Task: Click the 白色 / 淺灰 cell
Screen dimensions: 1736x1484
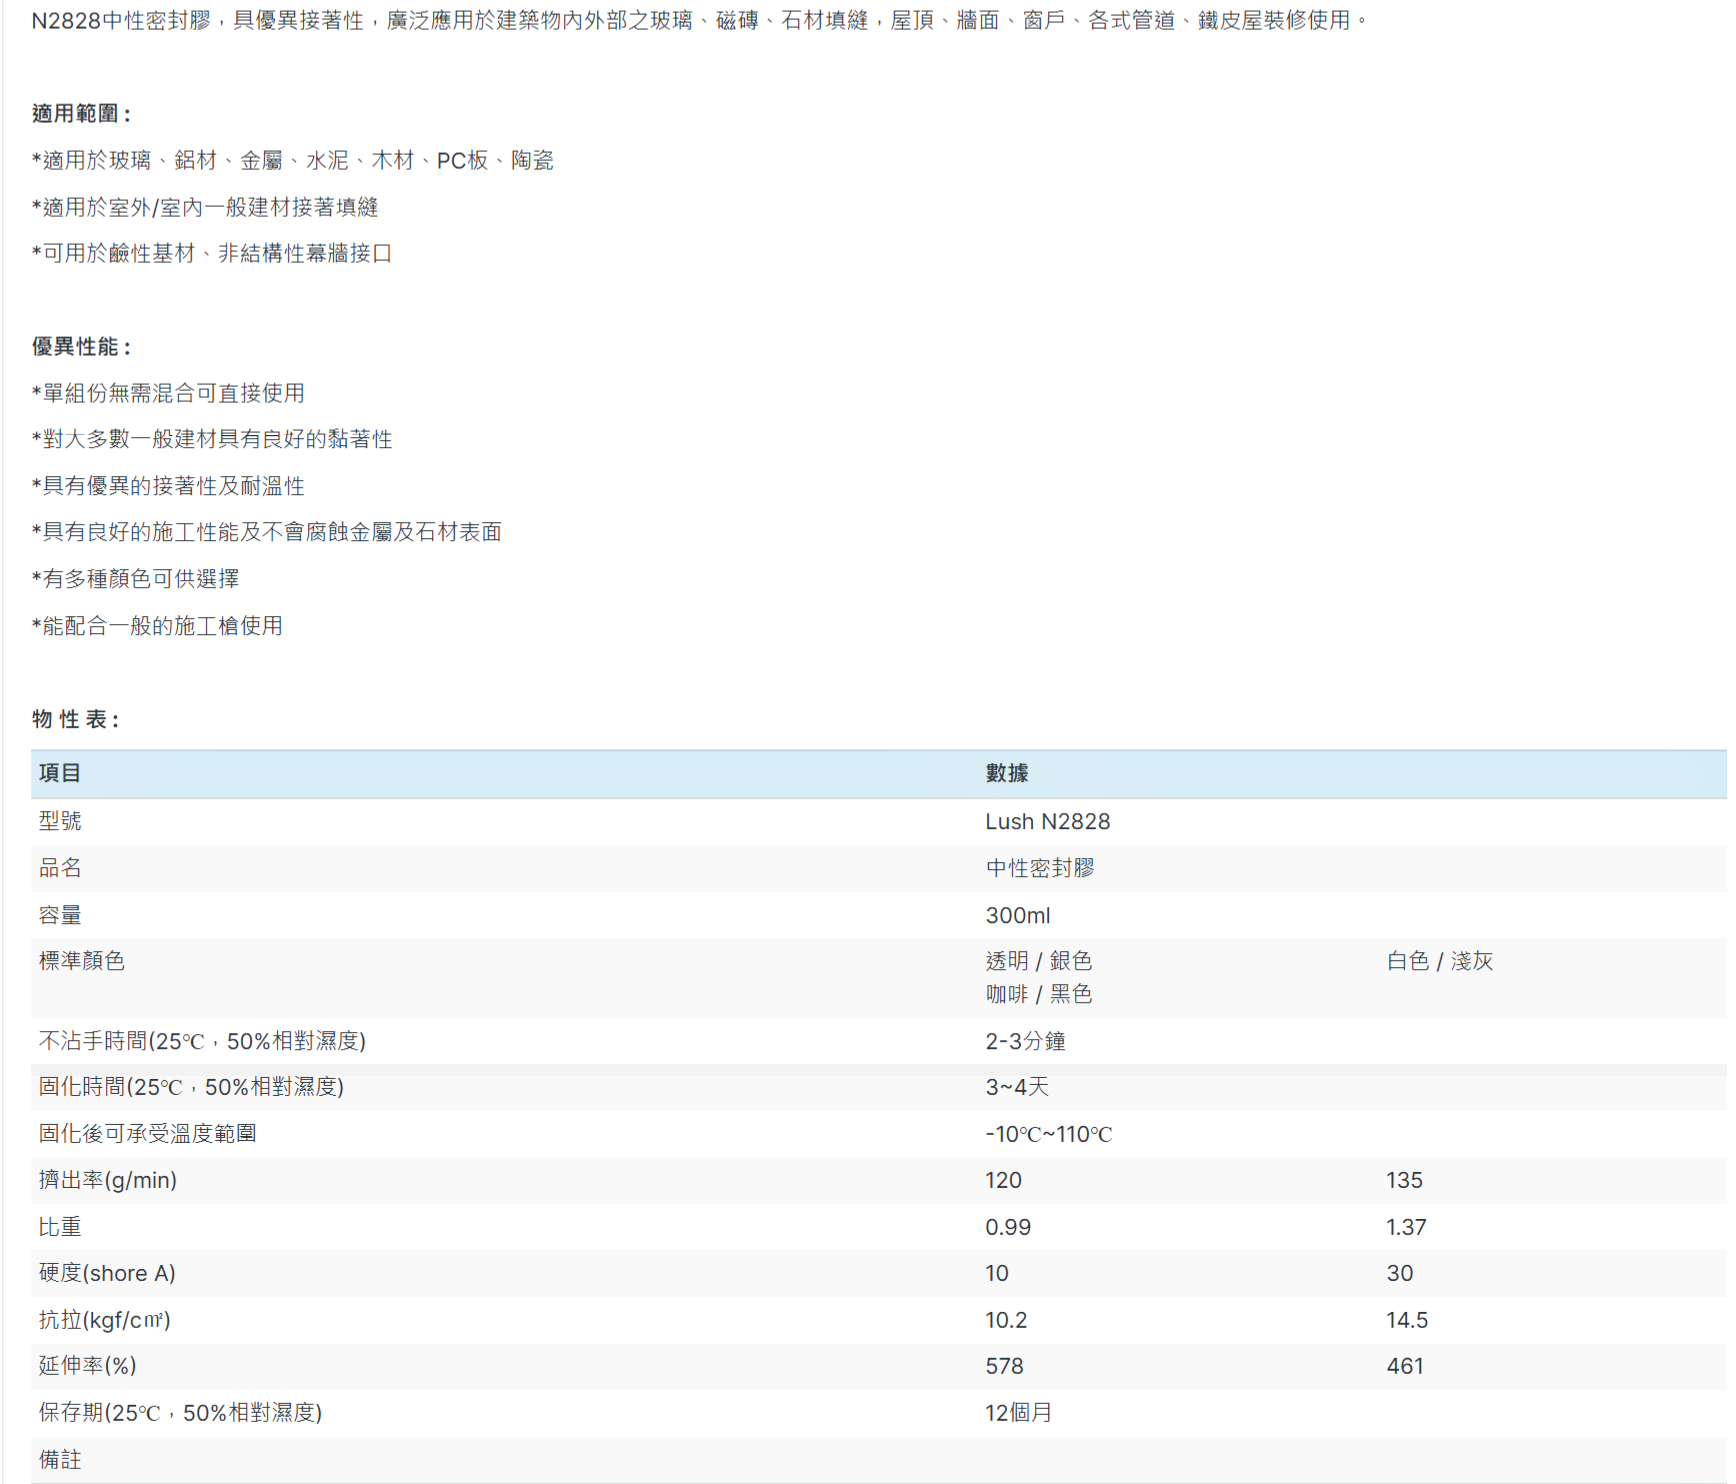Action: click(1440, 961)
